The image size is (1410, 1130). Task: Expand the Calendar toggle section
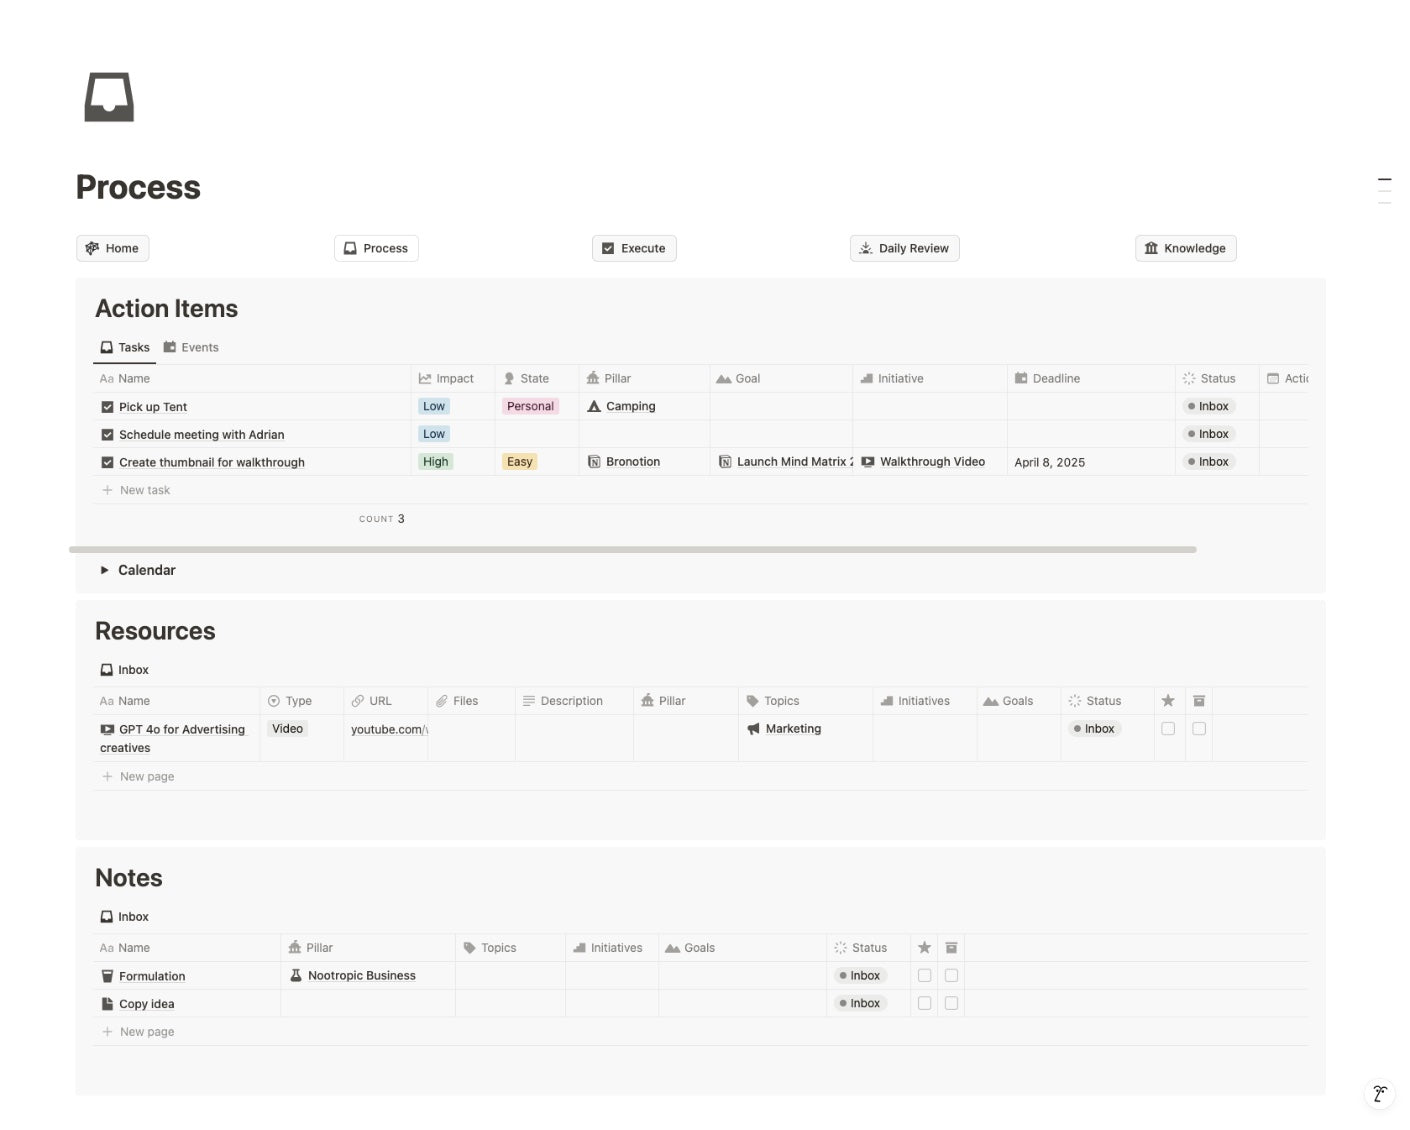click(104, 570)
